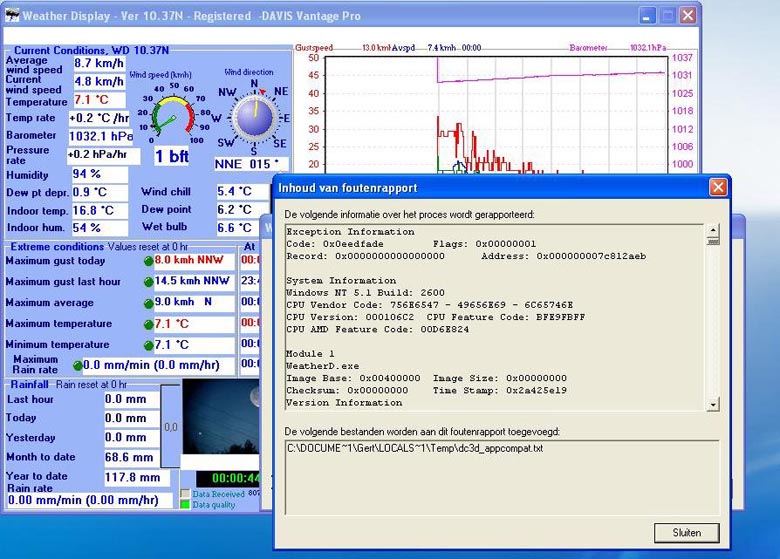The height and width of the screenshot is (559, 780).
Task: Click the Indoor temp. value 16.8 °C
Action: coord(99,211)
